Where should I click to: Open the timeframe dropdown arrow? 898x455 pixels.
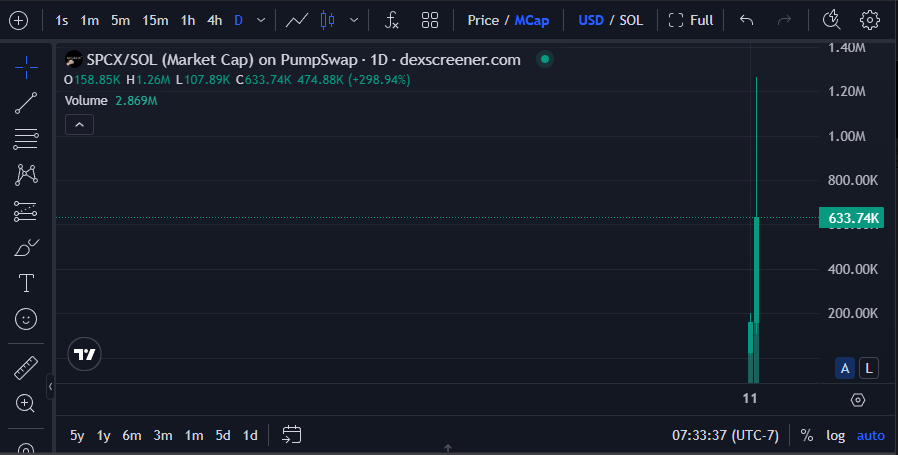pos(261,21)
